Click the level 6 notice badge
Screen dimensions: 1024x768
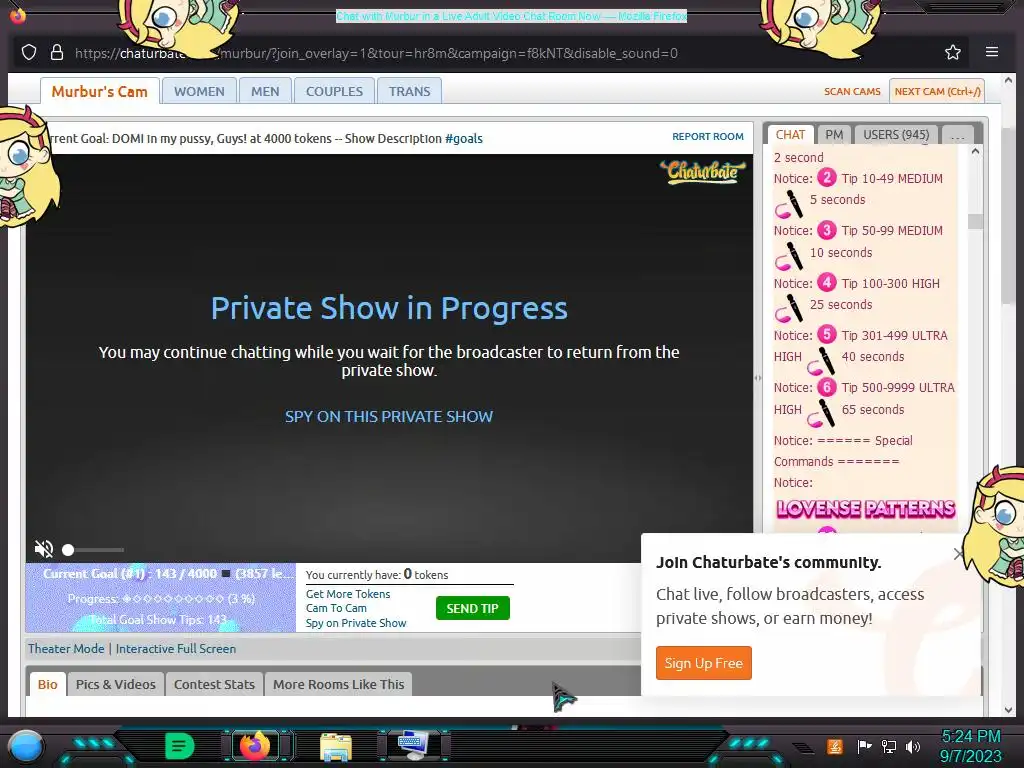827,387
